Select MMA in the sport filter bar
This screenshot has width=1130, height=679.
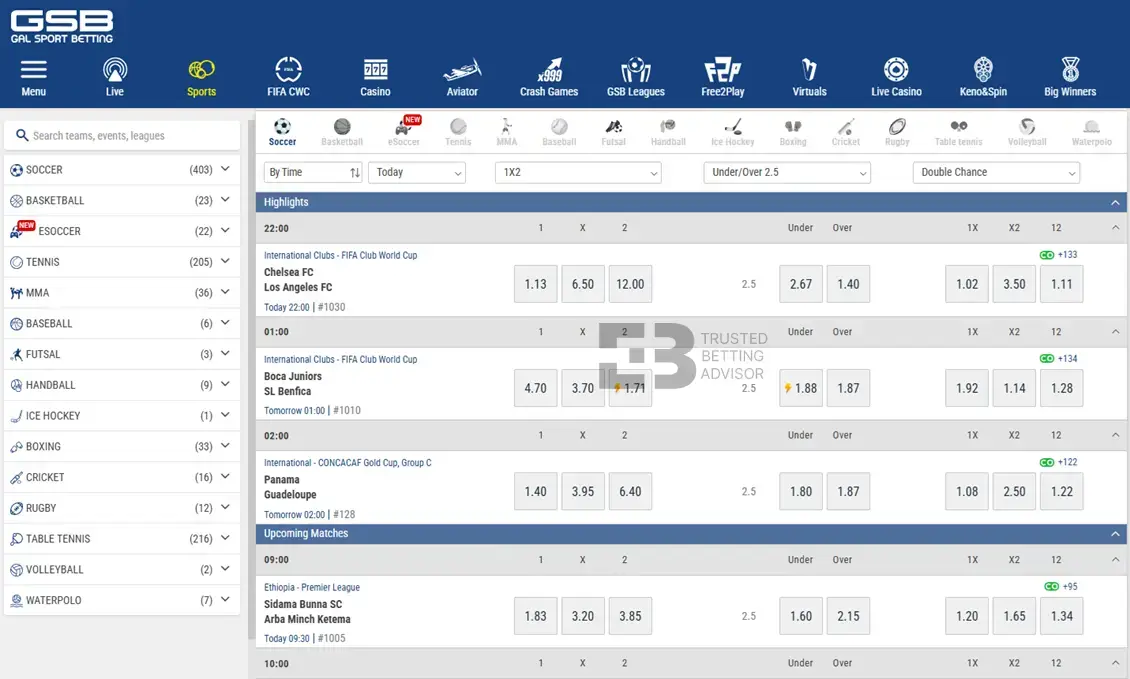pyautogui.click(x=507, y=133)
